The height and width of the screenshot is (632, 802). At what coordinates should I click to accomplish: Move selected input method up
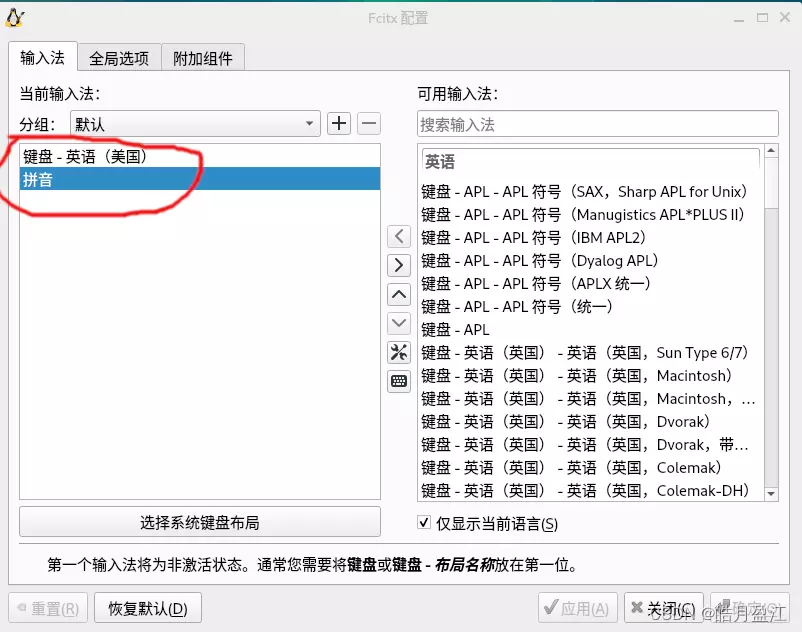click(399, 295)
